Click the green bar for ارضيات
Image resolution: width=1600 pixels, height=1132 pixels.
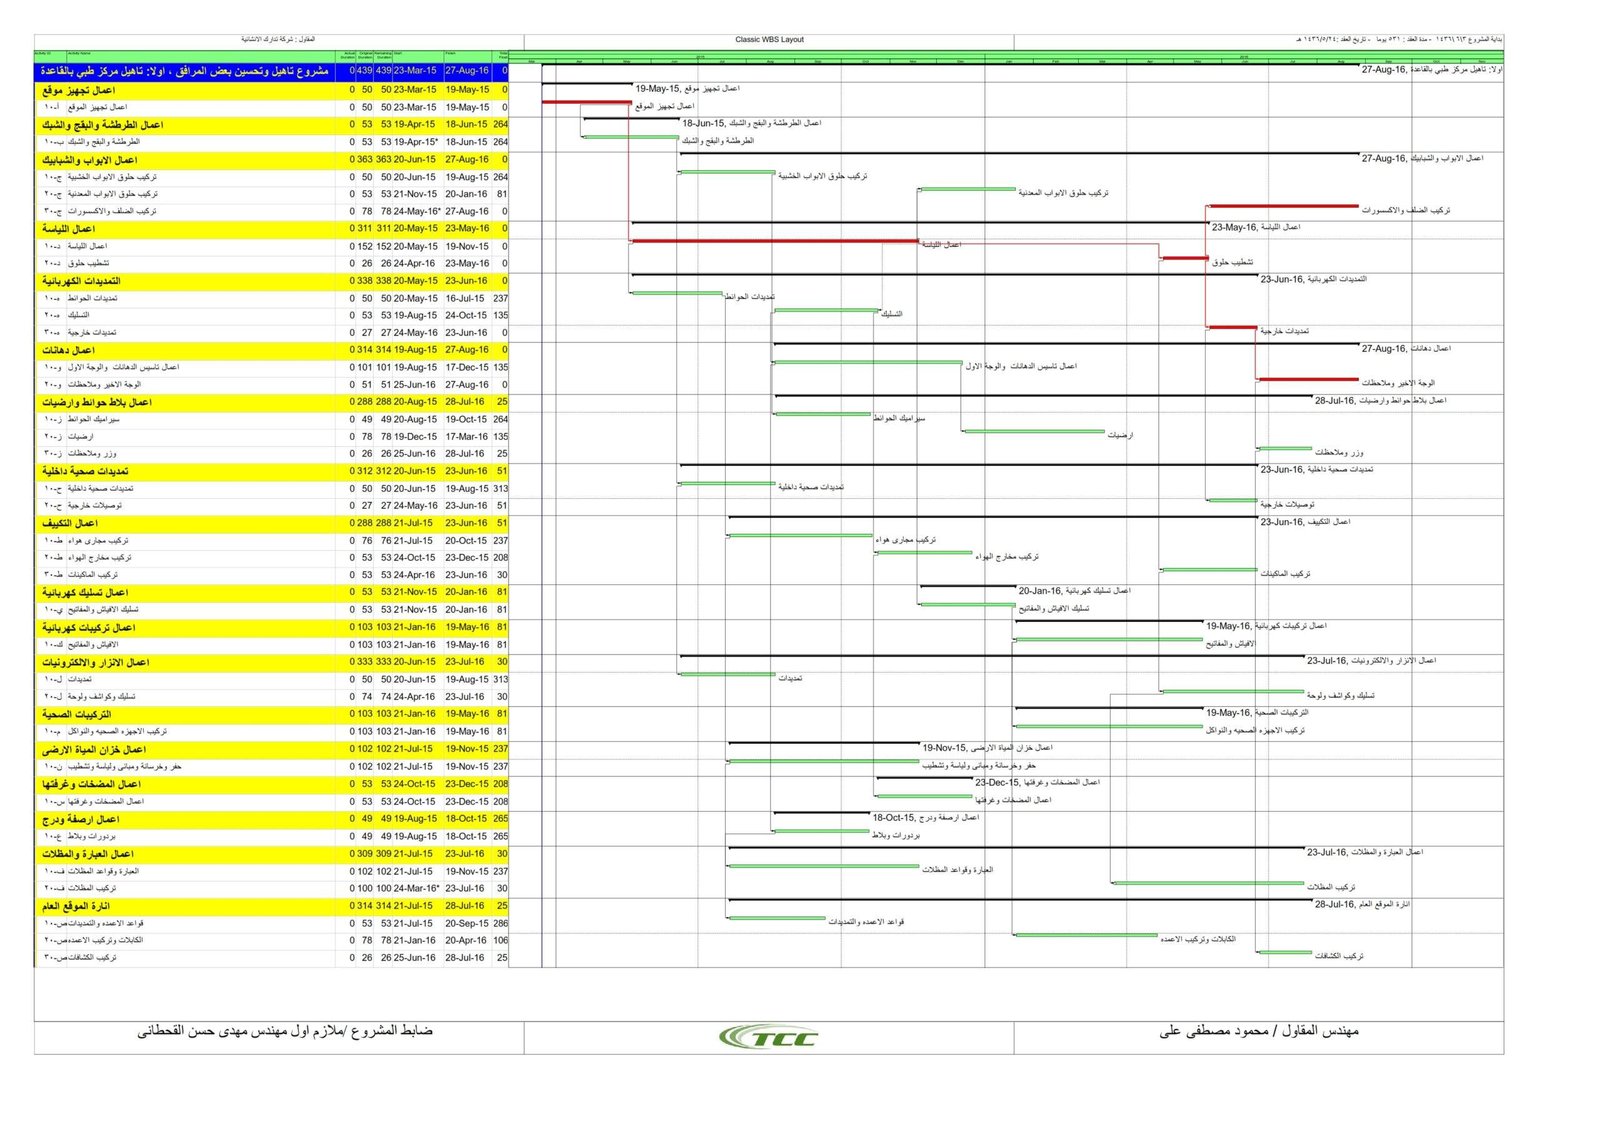1033,432
